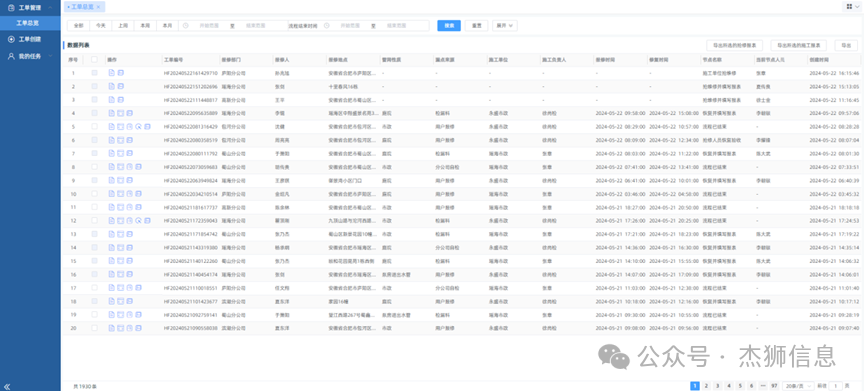The image size is (864, 391).
Task: Check the checkbox for row 17
Action: (94, 287)
